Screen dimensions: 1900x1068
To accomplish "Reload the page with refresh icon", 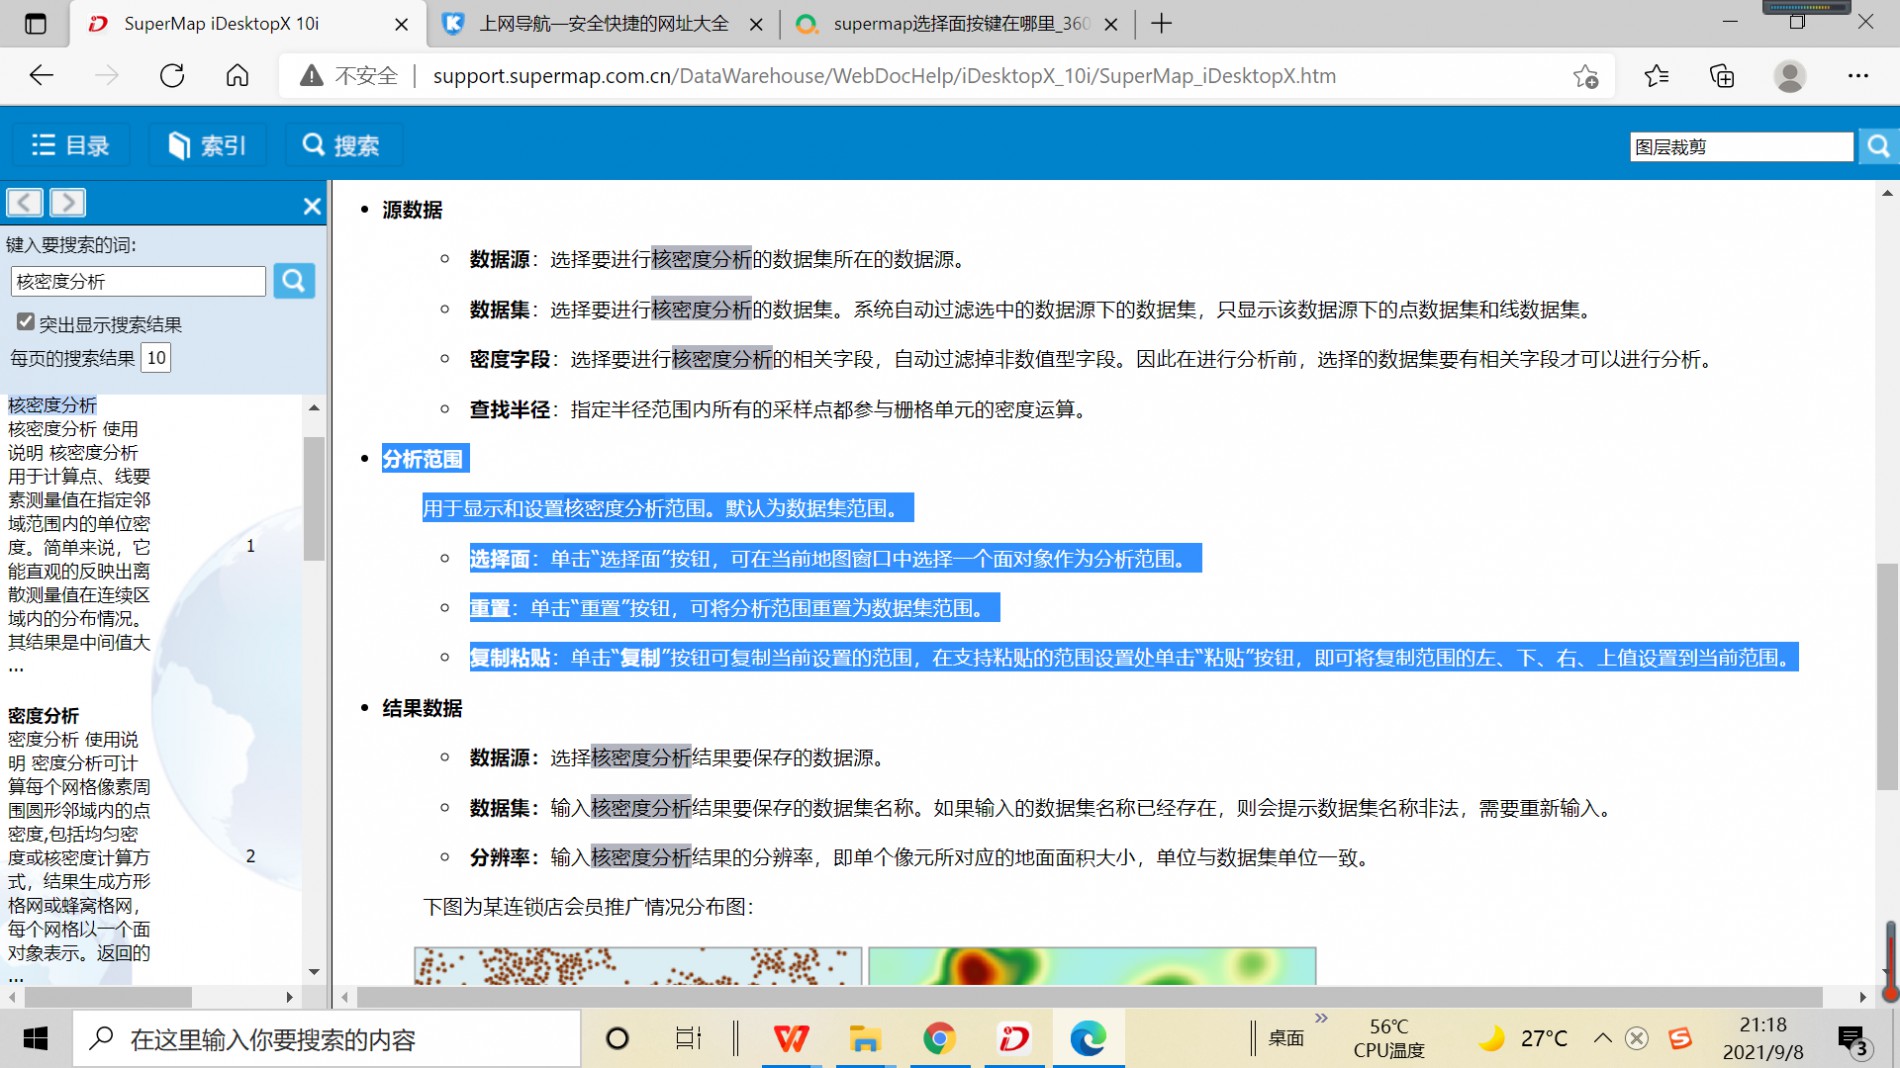I will 172,76.
